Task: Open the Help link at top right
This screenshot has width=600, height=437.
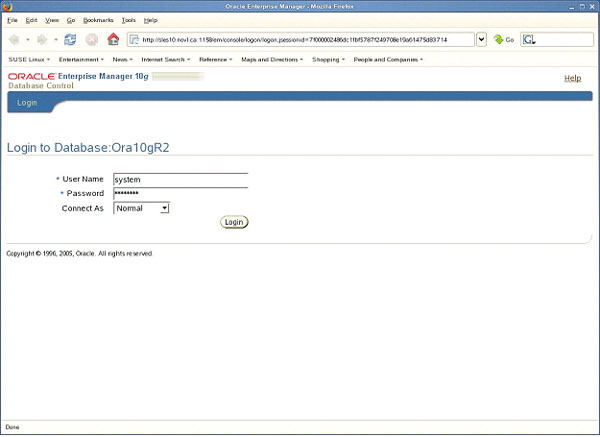Action: [x=572, y=78]
